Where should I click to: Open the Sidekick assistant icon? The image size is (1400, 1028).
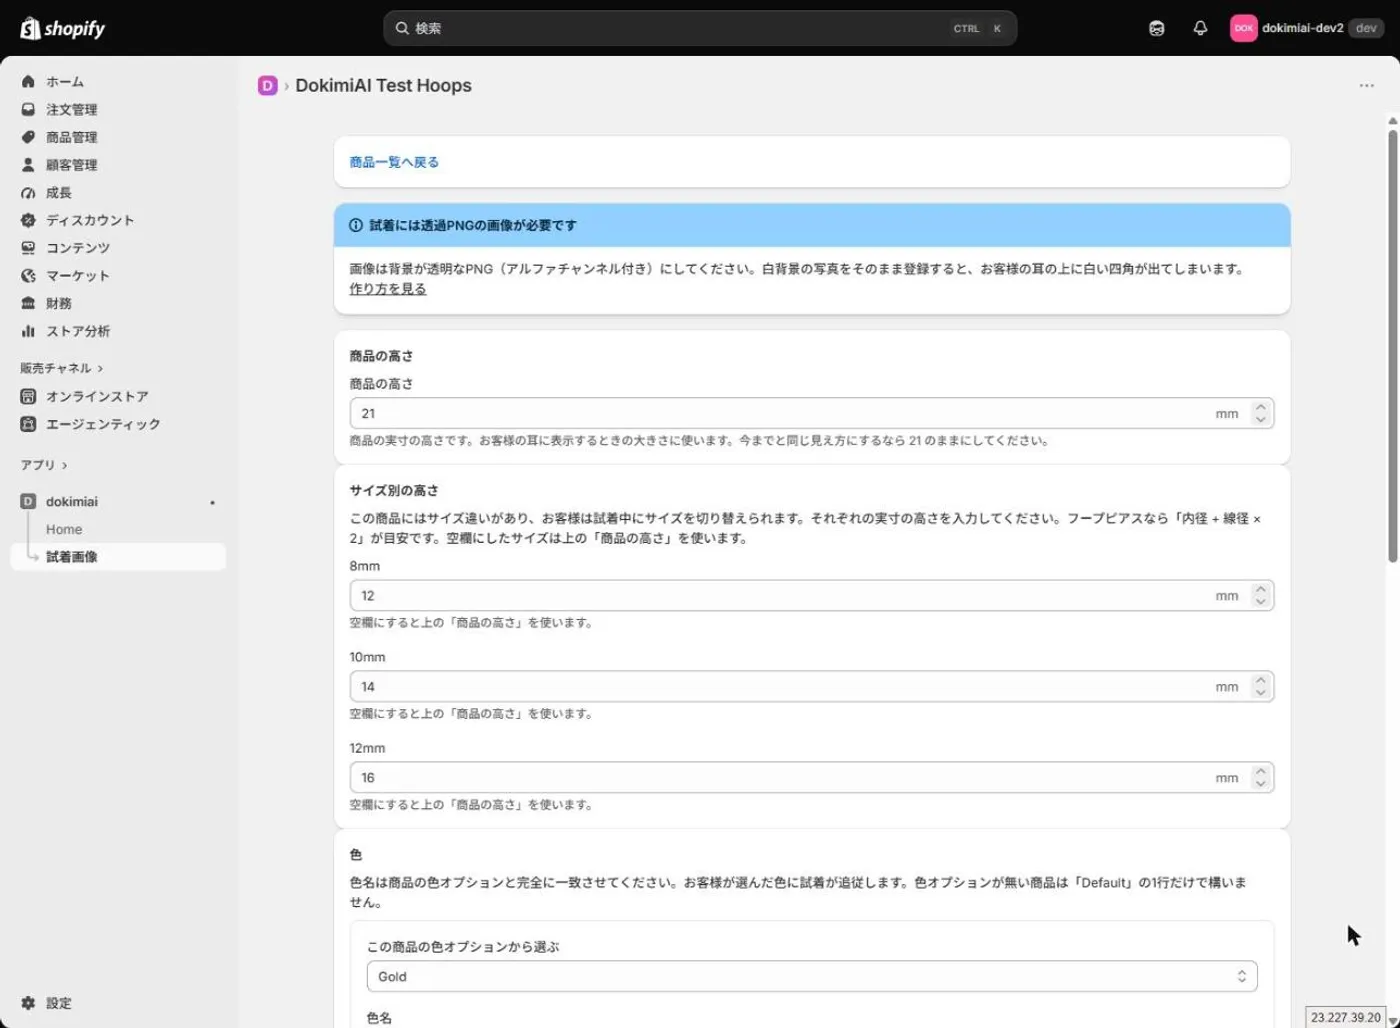(1157, 28)
